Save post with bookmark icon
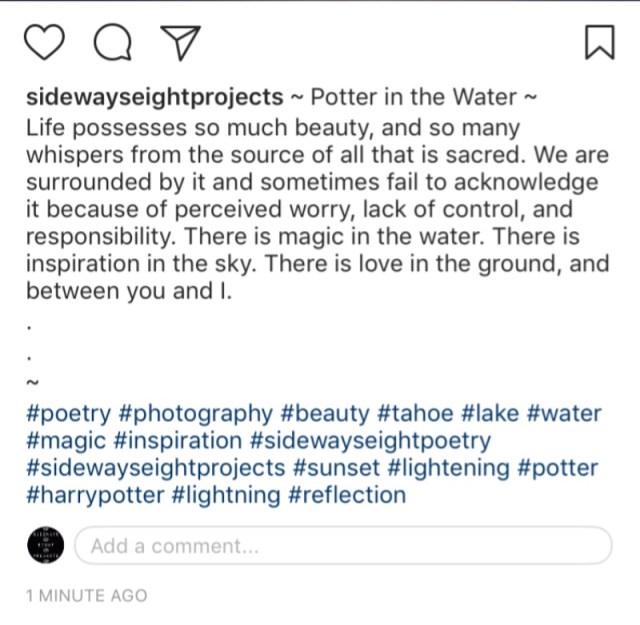Image resolution: width=640 pixels, height=625 pixels. 598,43
